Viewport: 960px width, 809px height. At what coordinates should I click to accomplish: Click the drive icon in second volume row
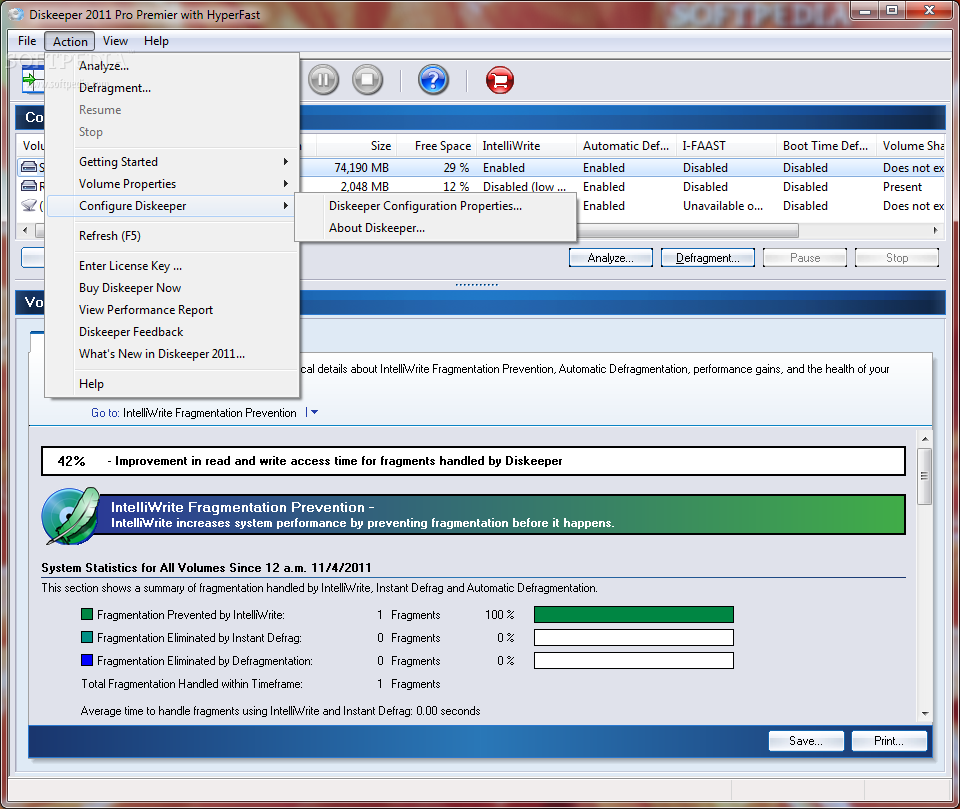tap(29, 186)
